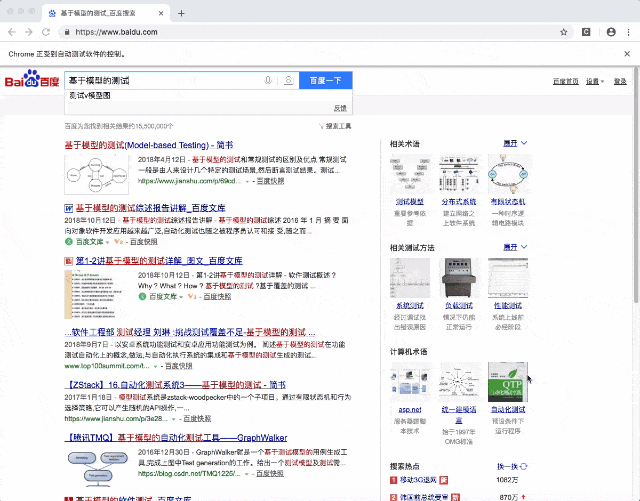Viewport: 640px width, 501px height.
Task: Click the GraphWalker result thumbnail
Action: (97, 468)
